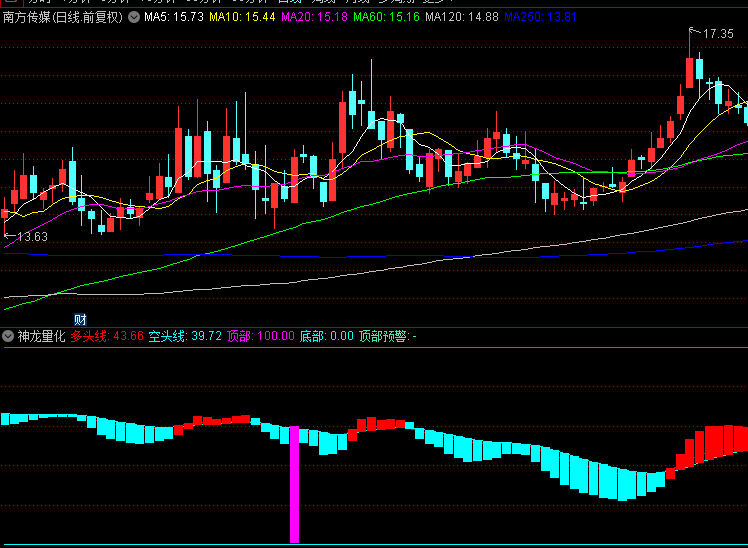Screen dimensions: 748x548
Task: Click the green MA60: 15.16 label
Action: click(386, 17)
